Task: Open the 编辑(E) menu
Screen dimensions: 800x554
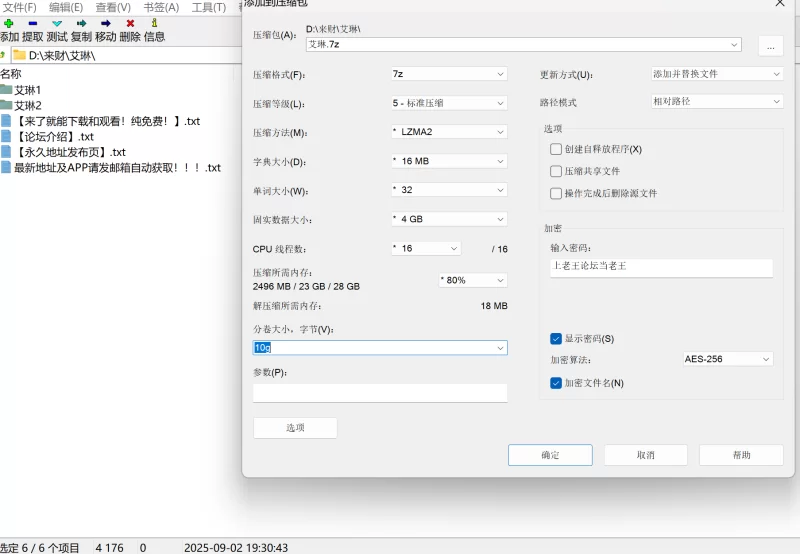Action: pos(66,7)
